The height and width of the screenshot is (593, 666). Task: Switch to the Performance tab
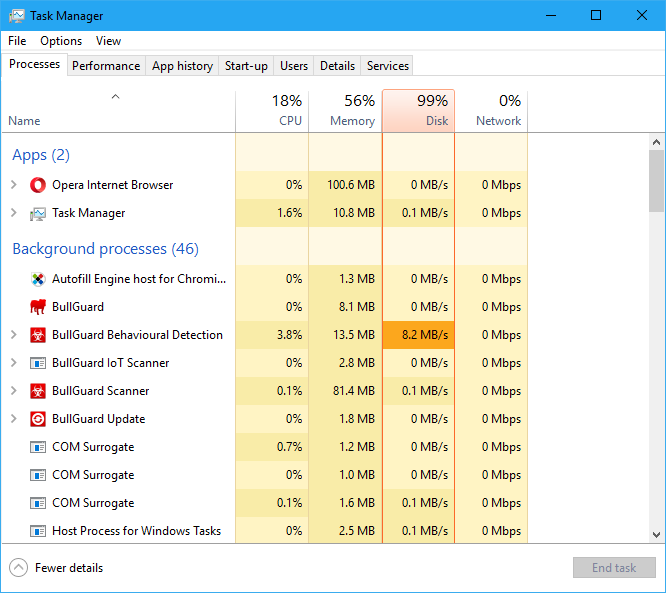pyautogui.click(x=106, y=66)
